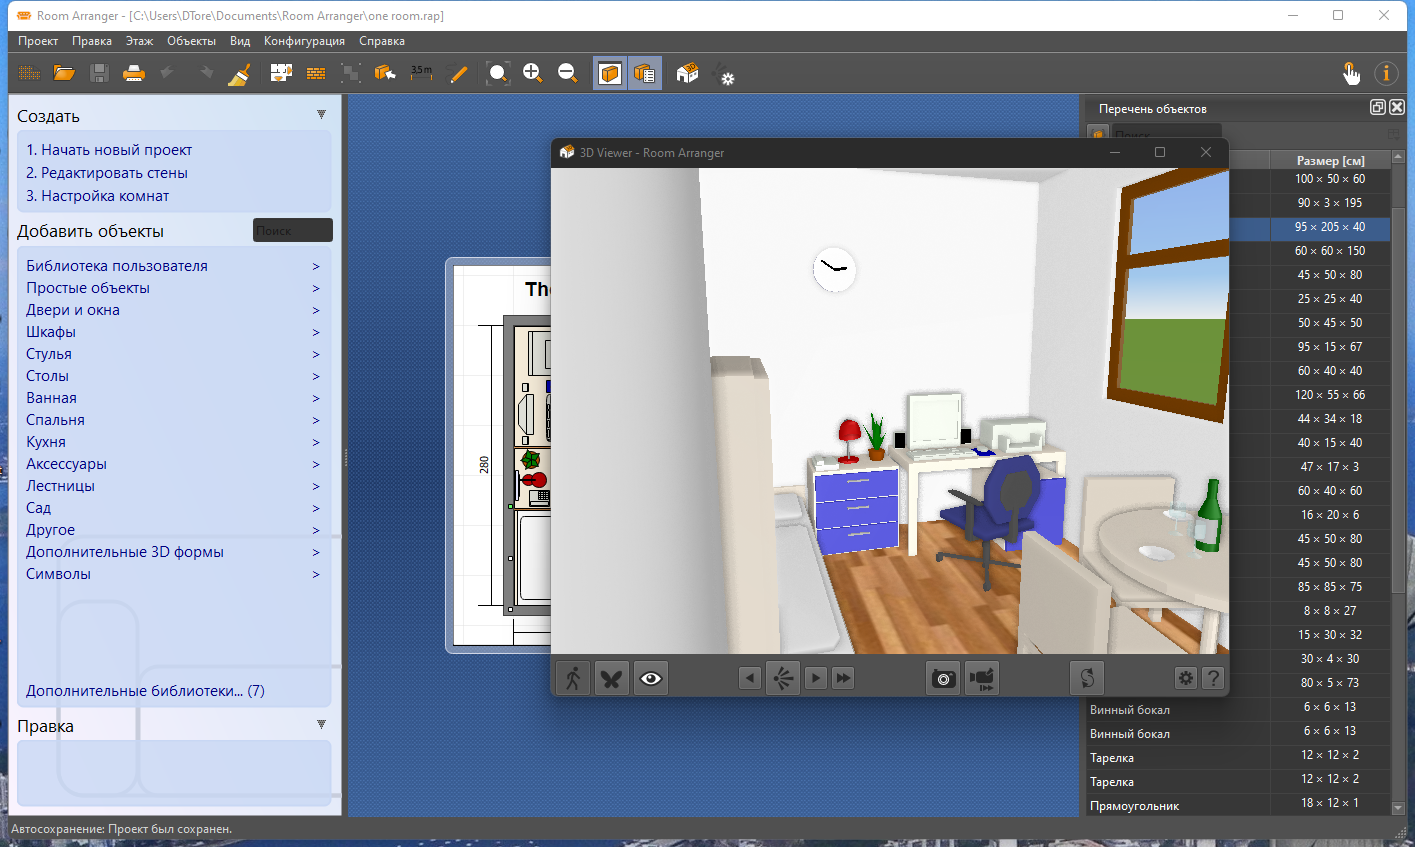Open the Объекты menu
Viewport: 1415px width, 847px height.
tap(191, 41)
